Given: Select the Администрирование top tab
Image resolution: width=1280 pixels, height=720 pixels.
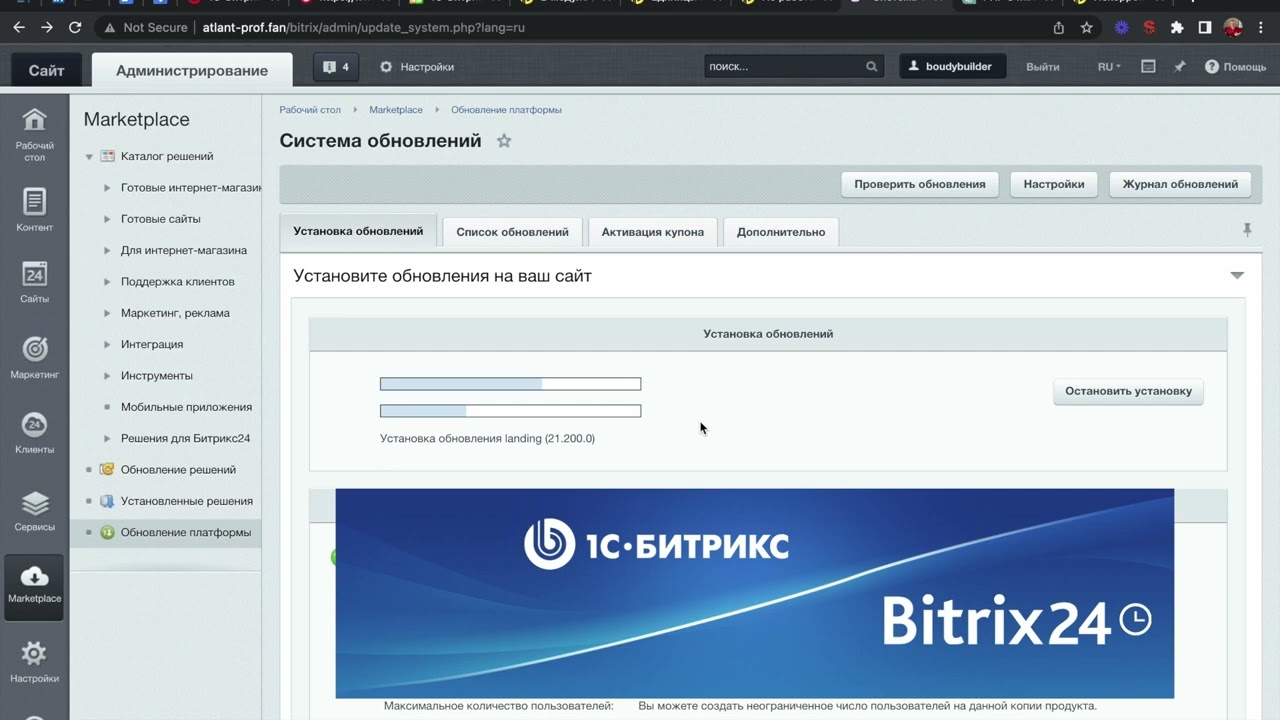Looking at the screenshot, I should (192, 70).
